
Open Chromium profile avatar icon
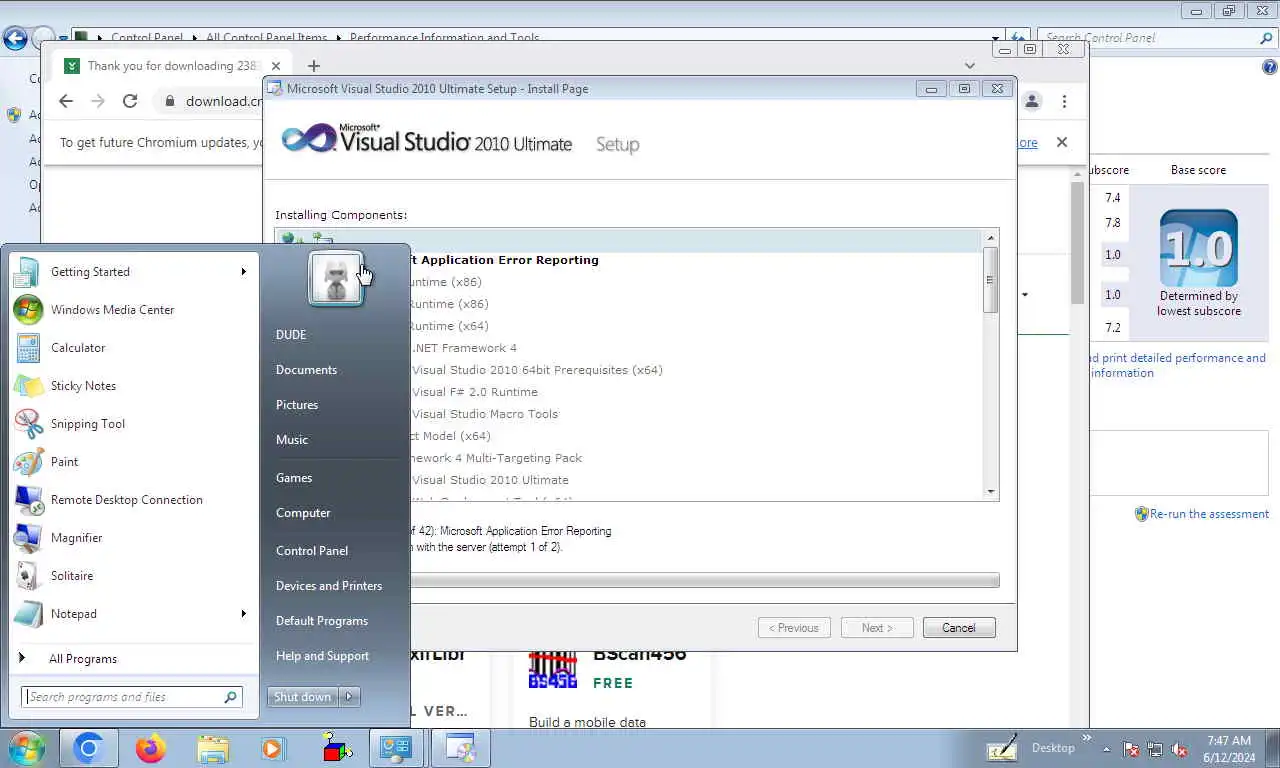pyautogui.click(x=1032, y=101)
